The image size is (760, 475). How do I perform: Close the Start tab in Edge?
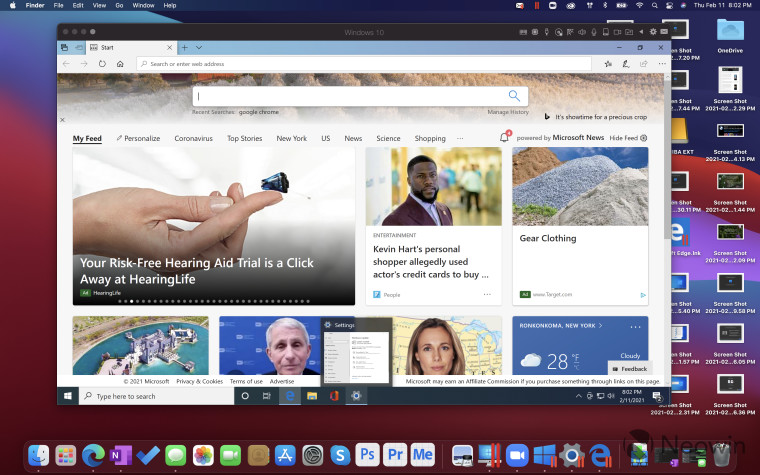click(x=169, y=48)
